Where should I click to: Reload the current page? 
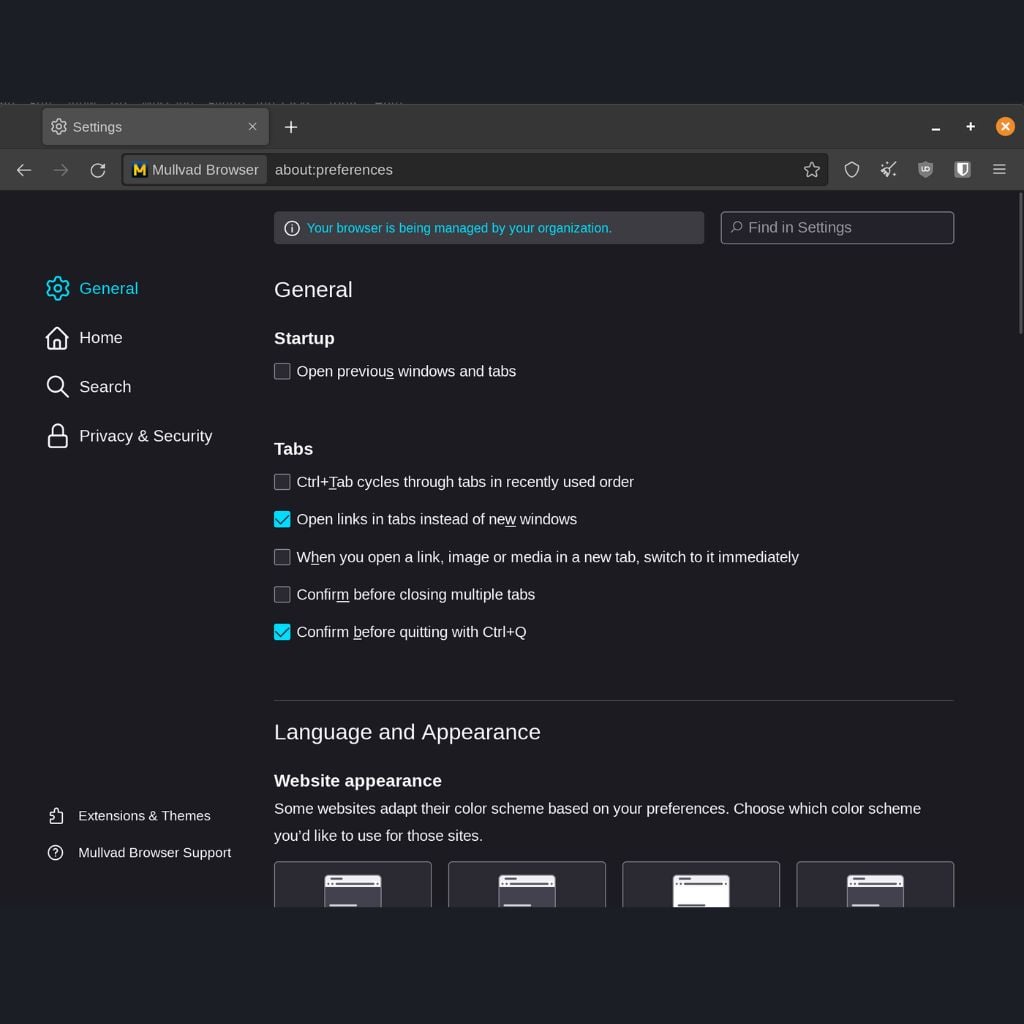[x=98, y=170]
